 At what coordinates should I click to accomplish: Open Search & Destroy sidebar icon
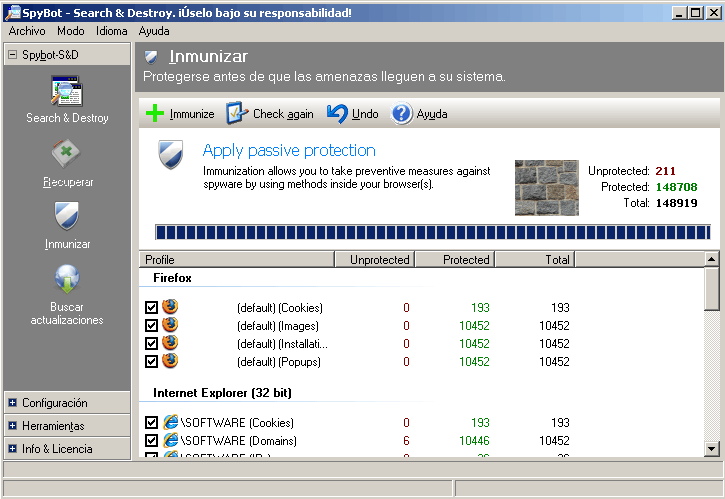tap(67, 92)
